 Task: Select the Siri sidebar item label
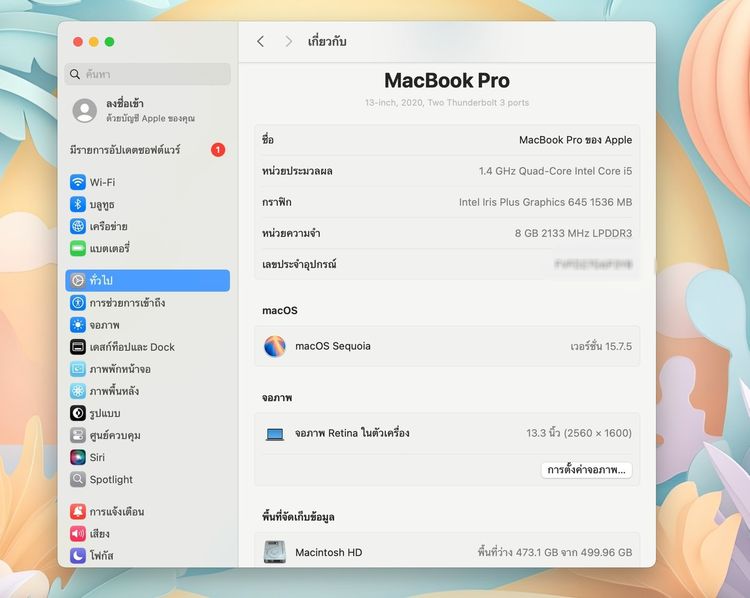[97, 457]
